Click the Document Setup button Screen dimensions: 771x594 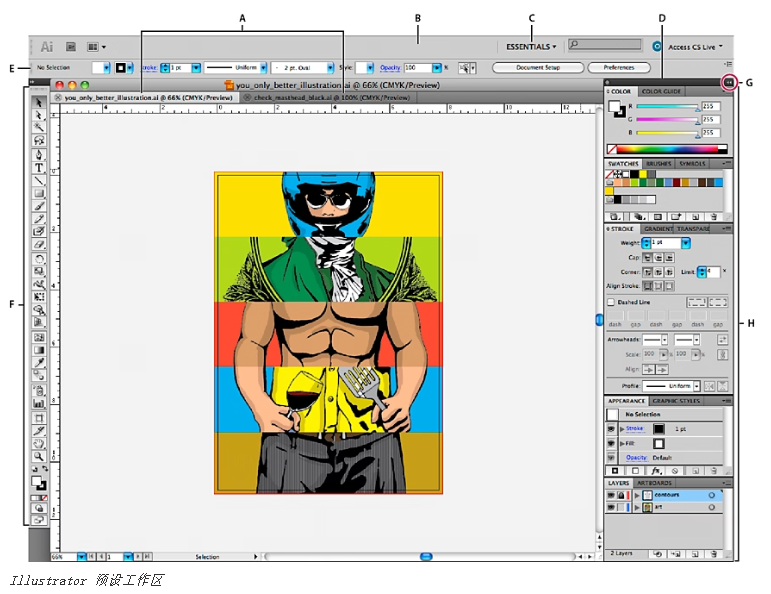(536, 68)
